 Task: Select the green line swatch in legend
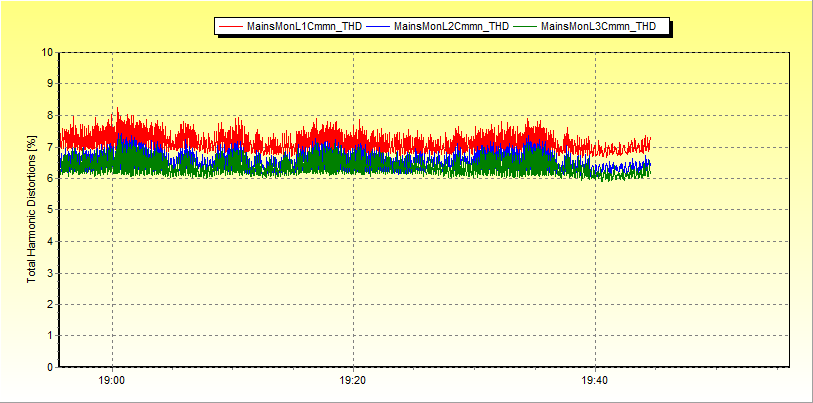(x=525, y=27)
